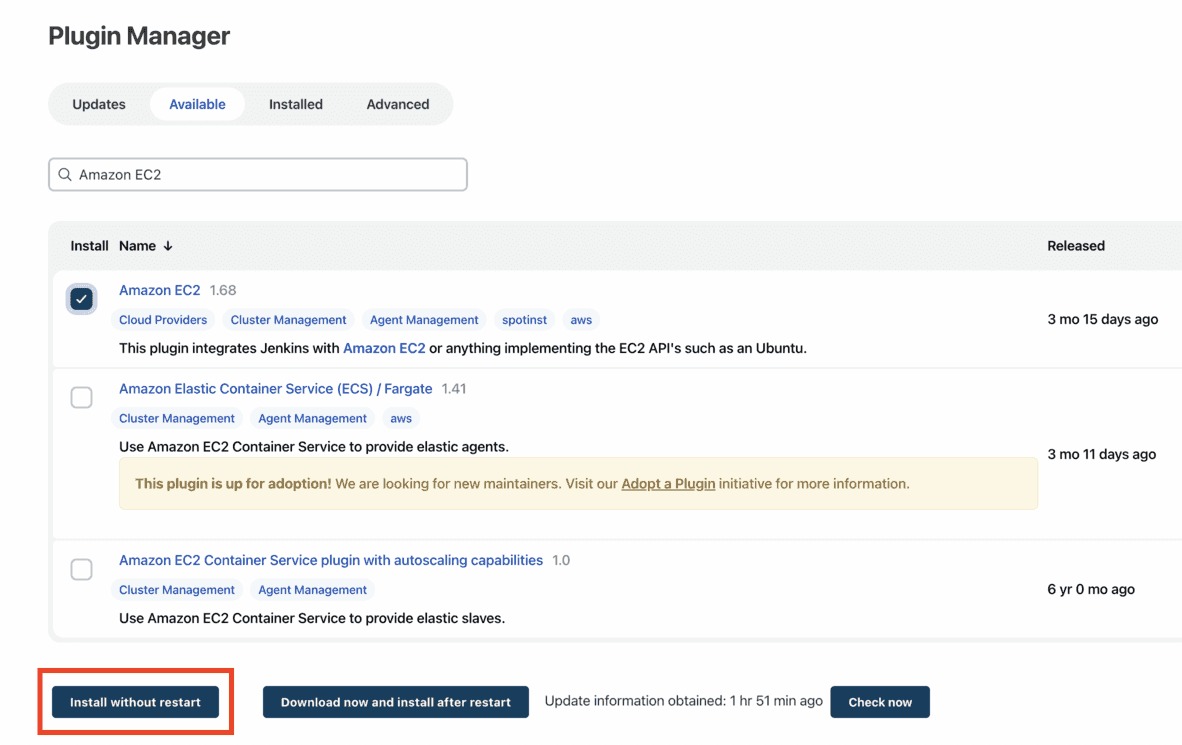Click the Install without restart button
Image resolution: width=1182 pixels, height=745 pixels.
pos(135,701)
